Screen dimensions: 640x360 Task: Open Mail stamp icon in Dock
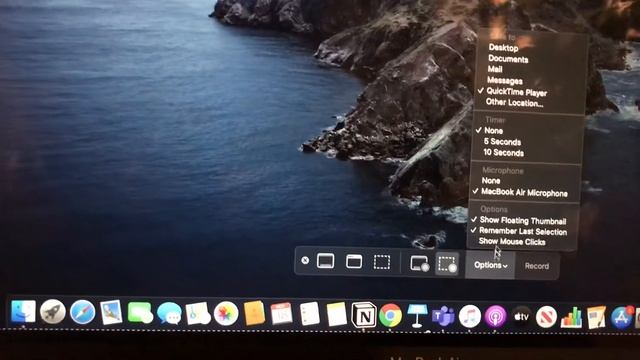click(111, 313)
